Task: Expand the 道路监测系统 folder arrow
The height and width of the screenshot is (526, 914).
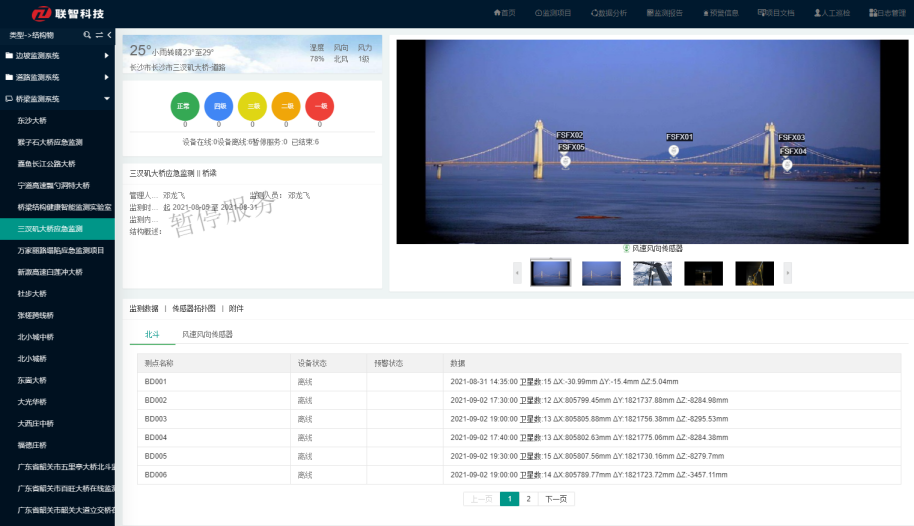Action: pos(107,77)
